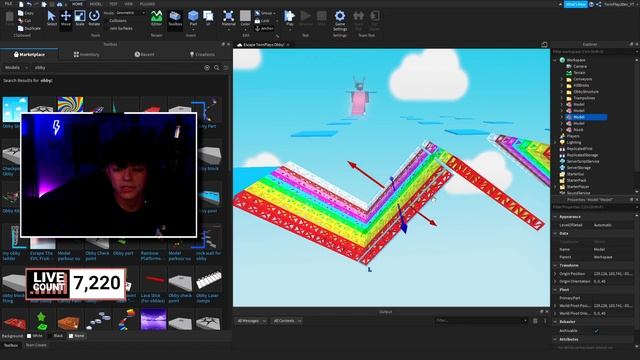Open the Models category dropdown in Toolbox
Image resolution: width=640 pixels, height=360 pixels.
16,68
